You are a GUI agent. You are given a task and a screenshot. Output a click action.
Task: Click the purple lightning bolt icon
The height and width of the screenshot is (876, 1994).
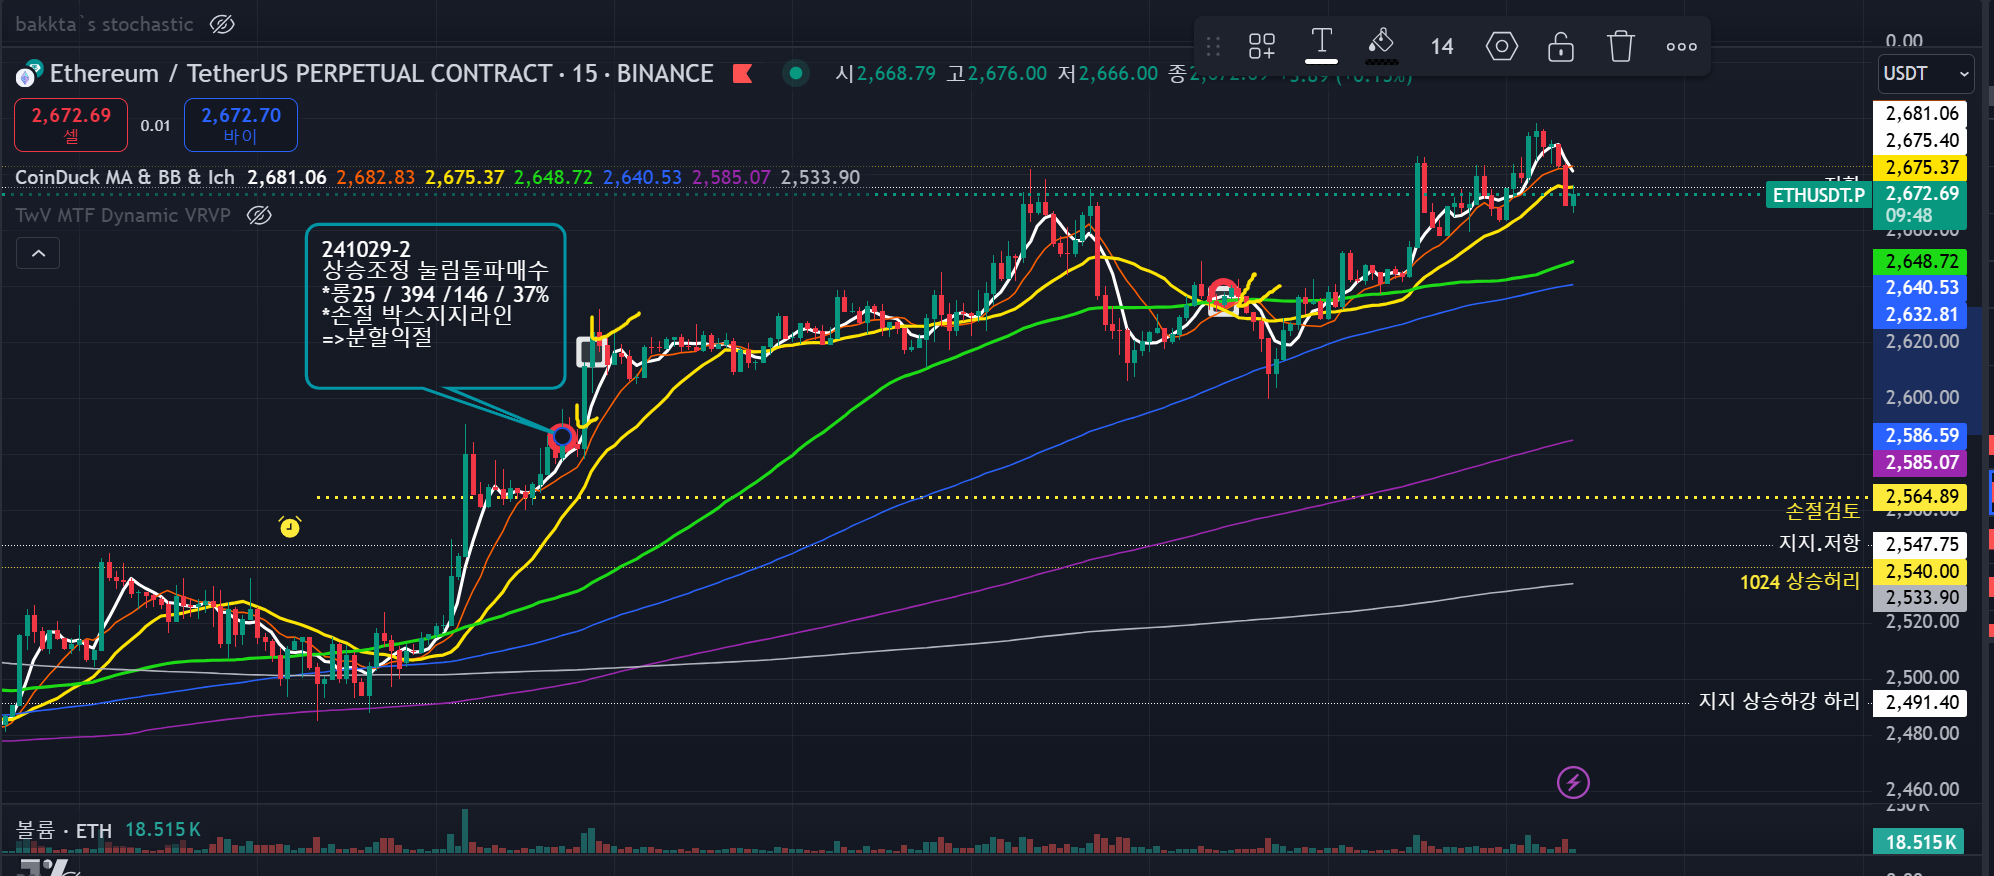click(1574, 782)
